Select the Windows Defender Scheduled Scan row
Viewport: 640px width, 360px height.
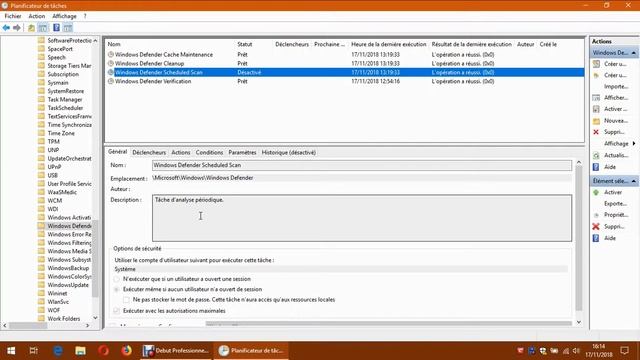345,73
